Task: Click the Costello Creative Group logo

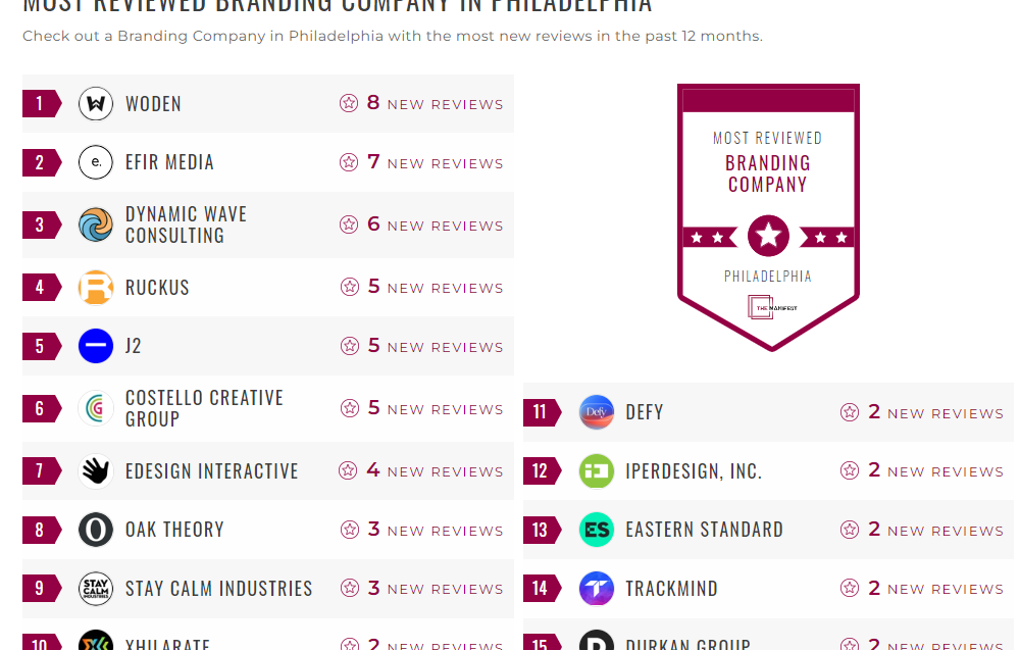Action: (96, 408)
